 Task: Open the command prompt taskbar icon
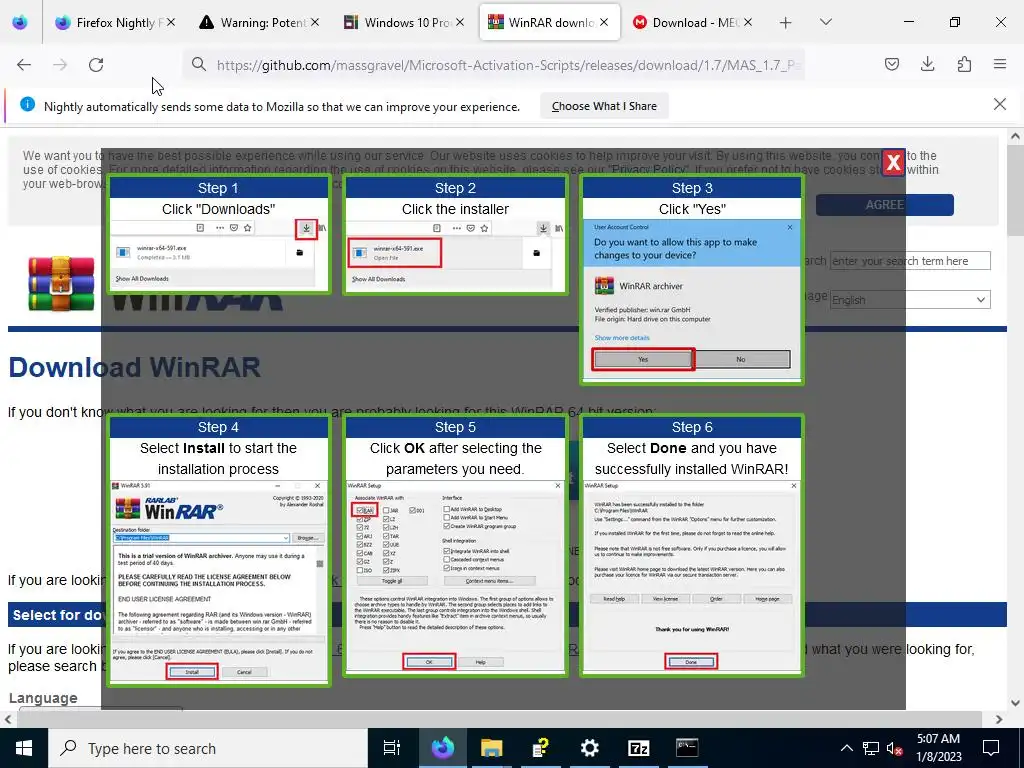[687, 748]
